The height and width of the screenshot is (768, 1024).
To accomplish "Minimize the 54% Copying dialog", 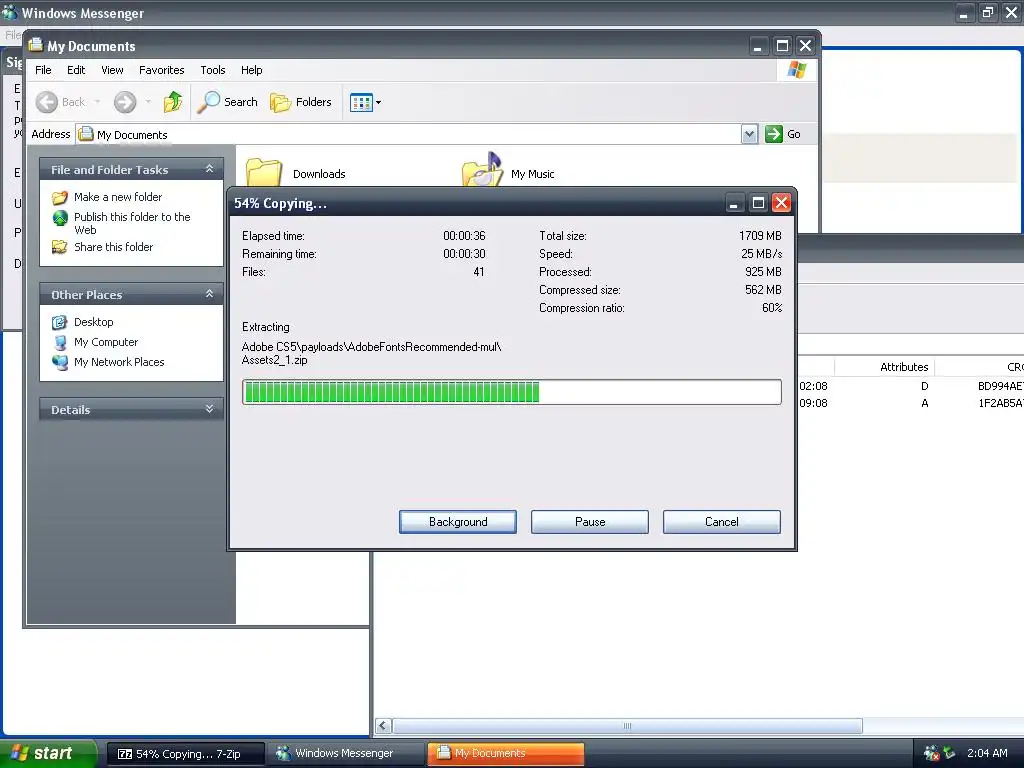I will 734,203.
